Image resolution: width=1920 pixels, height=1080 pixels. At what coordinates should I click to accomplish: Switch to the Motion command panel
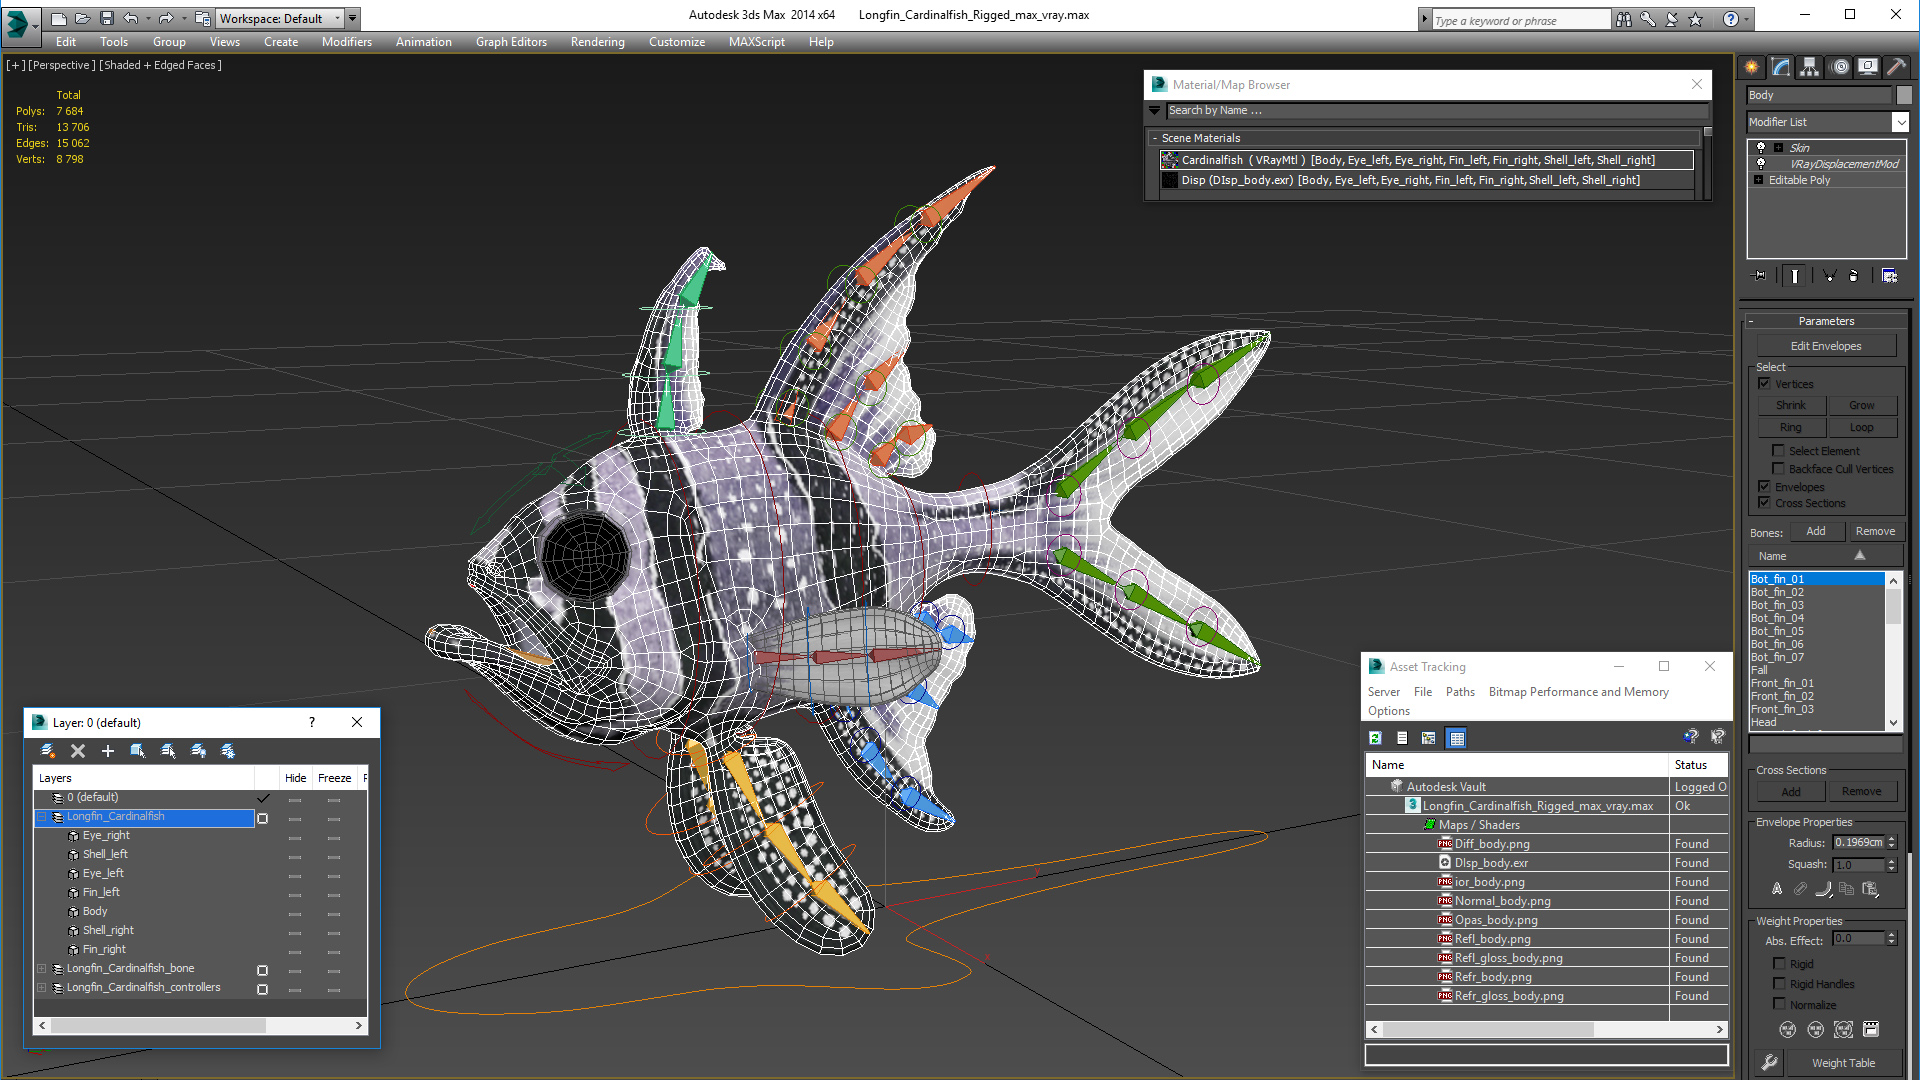click(1839, 67)
